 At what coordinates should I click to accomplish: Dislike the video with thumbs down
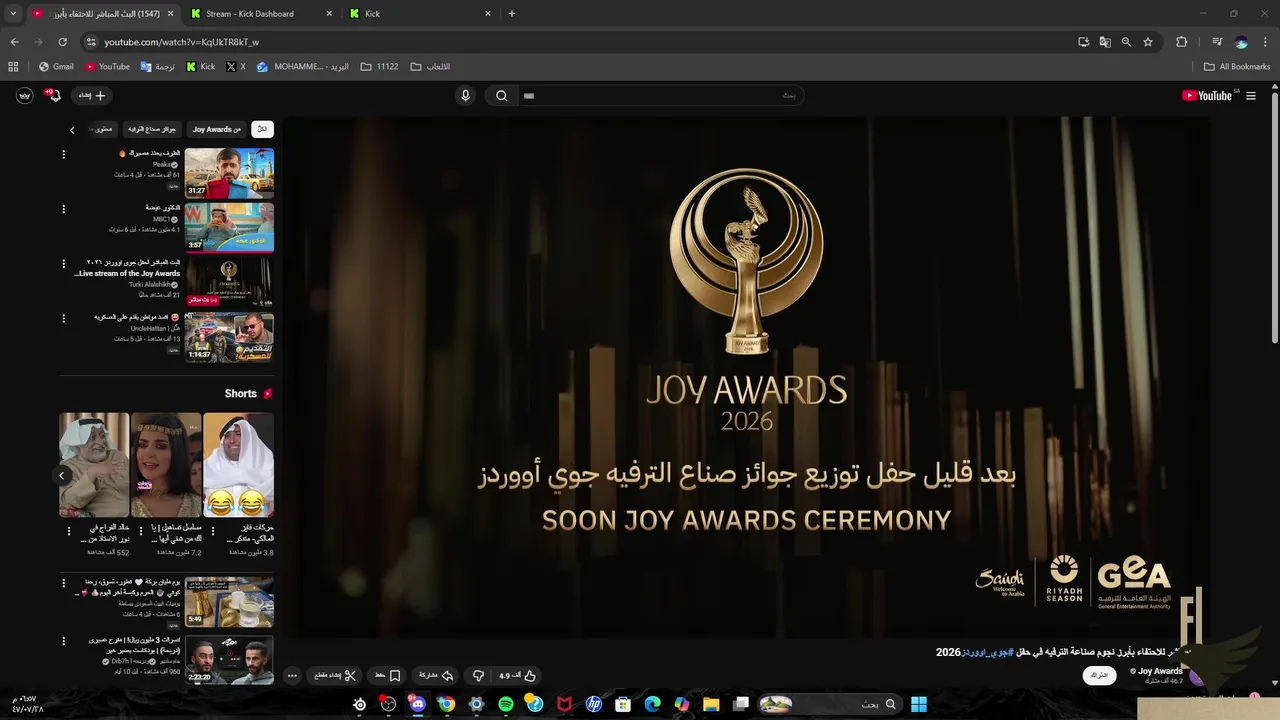pos(478,676)
